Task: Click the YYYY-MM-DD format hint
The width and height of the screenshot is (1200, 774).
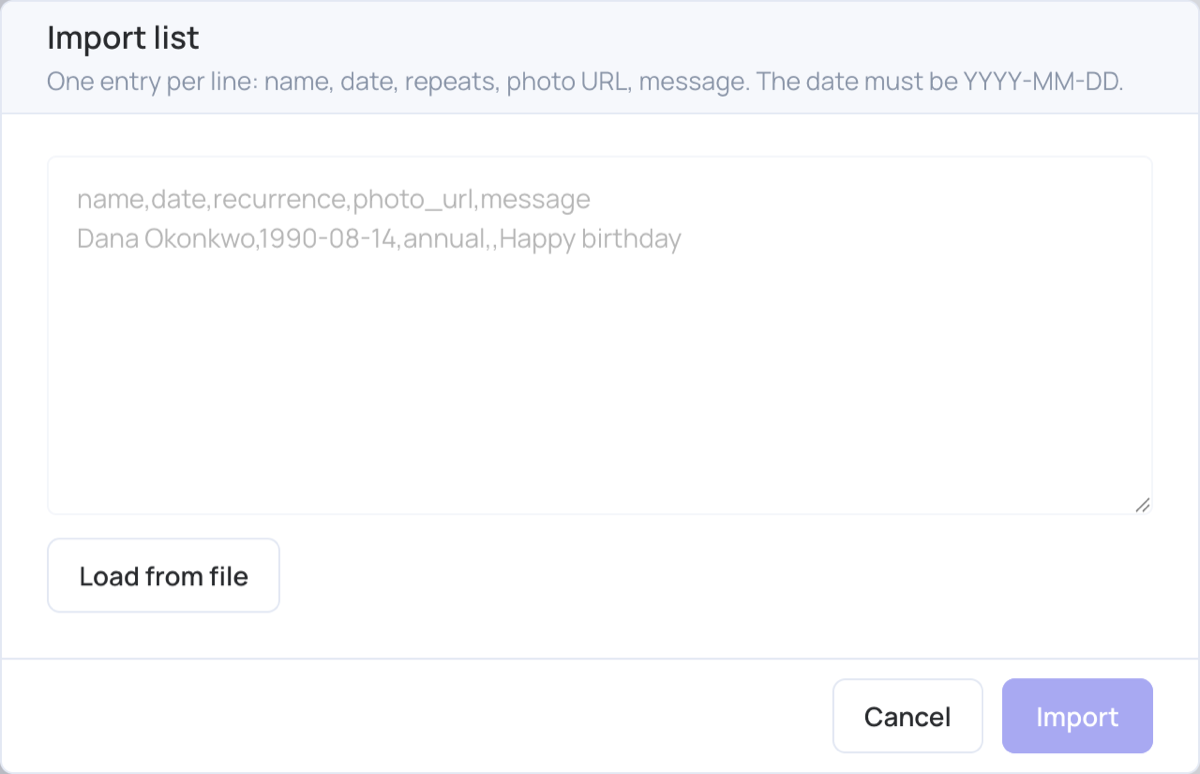Action: 1043,81
